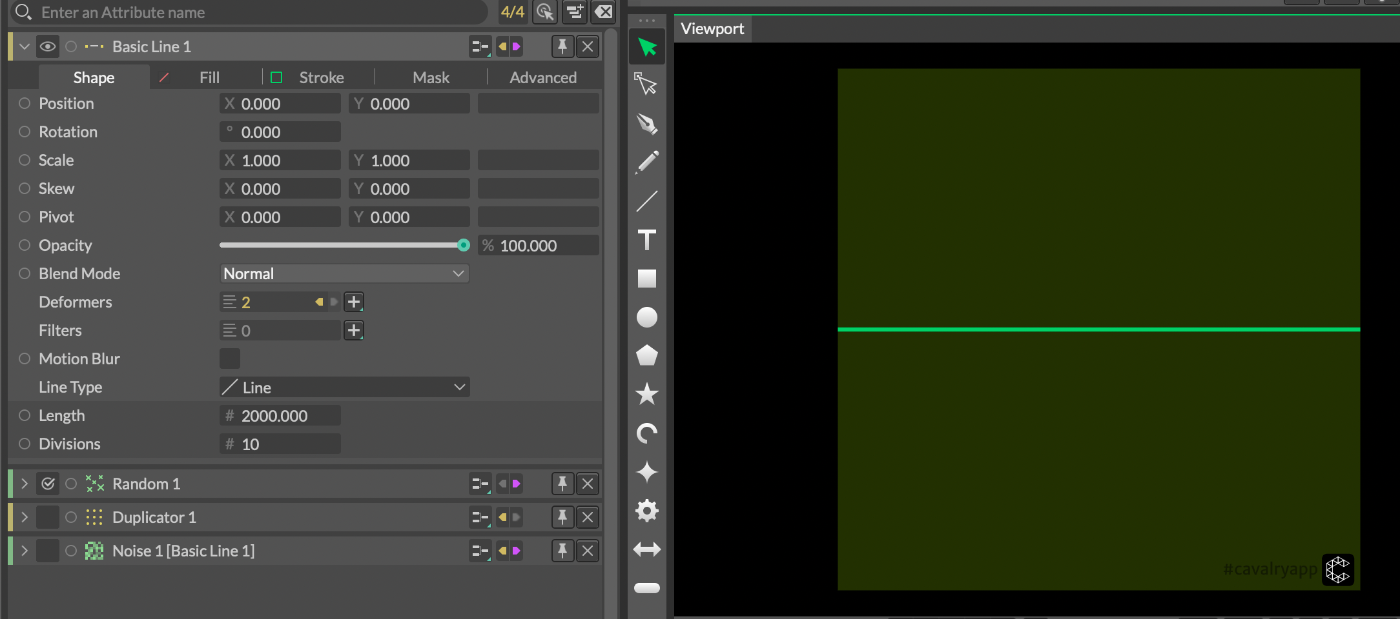Select the Edit Shape outline-arrow tool
1400x619 pixels.
pyautogui.click(x=647, y=85)
